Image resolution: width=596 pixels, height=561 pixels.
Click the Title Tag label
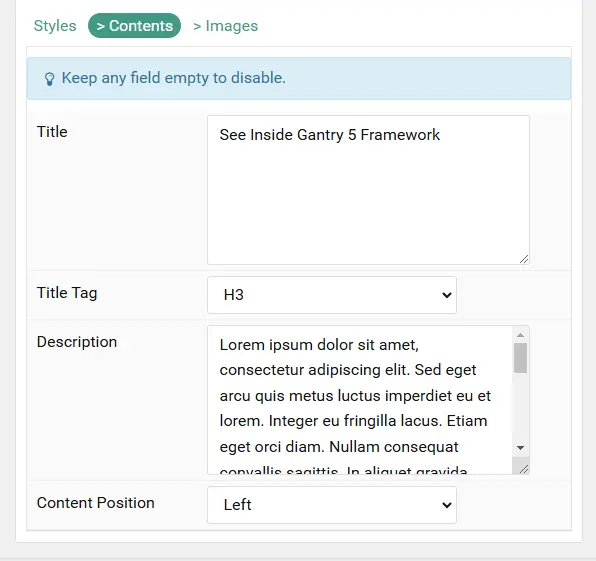click(x=67, y=293)
